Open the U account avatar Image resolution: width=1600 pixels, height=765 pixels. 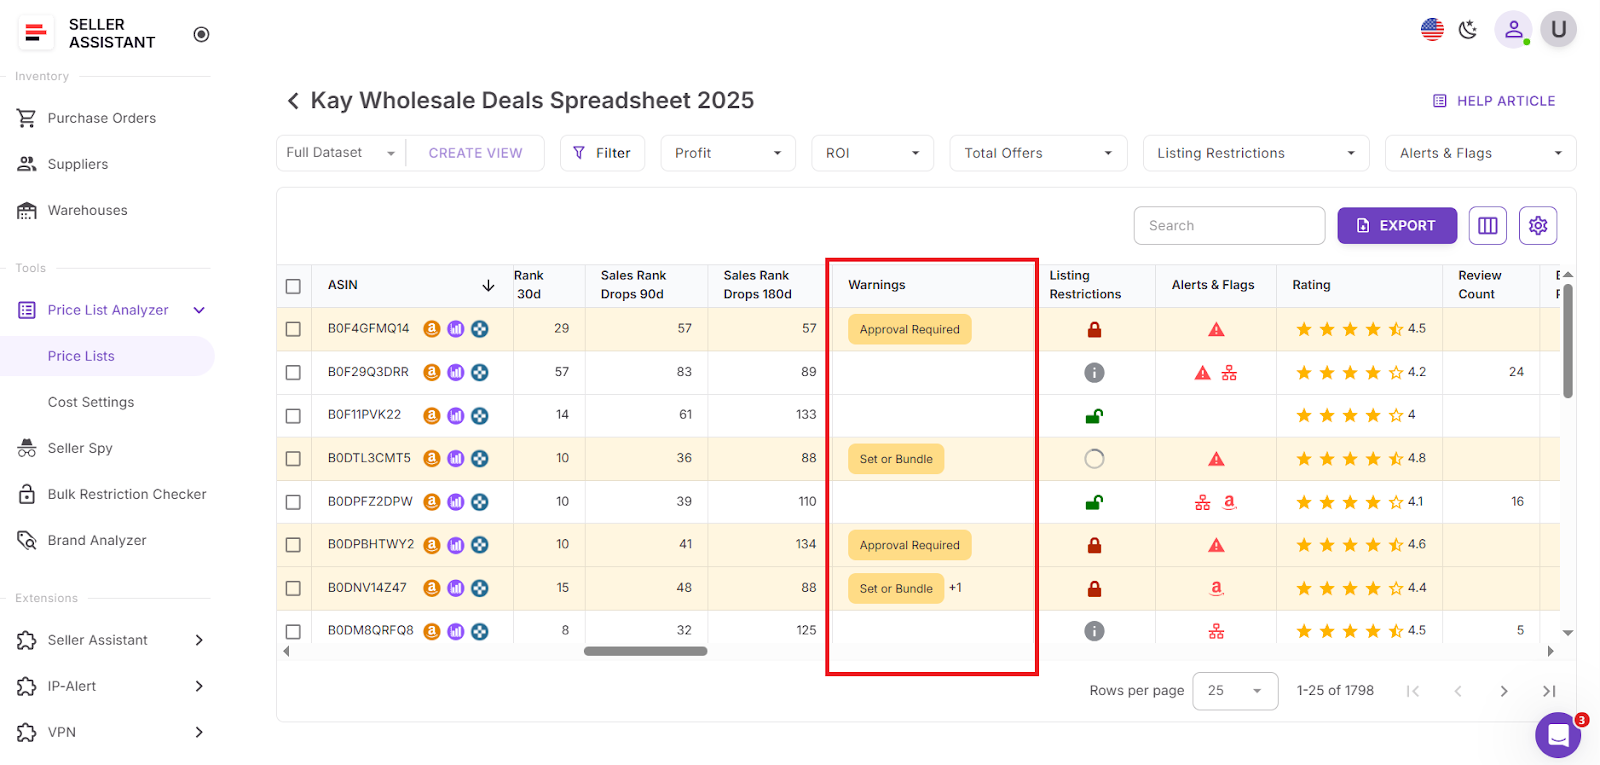1558,29
